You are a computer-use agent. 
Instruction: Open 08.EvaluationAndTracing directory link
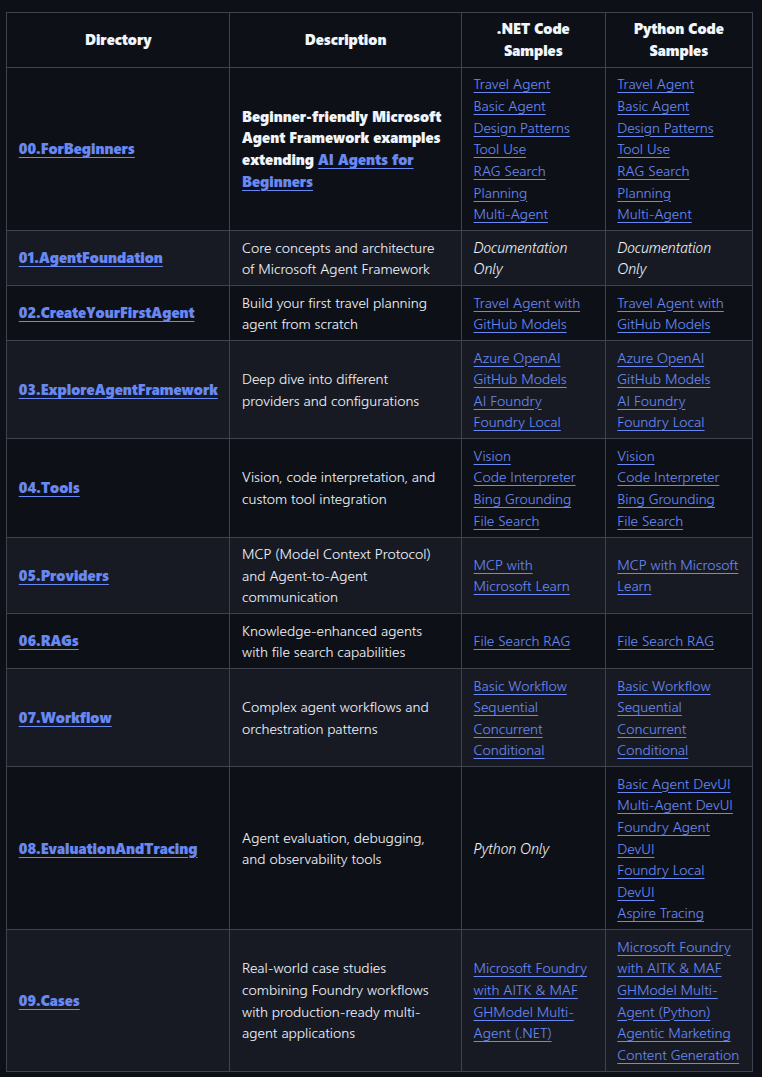point(108,849)
